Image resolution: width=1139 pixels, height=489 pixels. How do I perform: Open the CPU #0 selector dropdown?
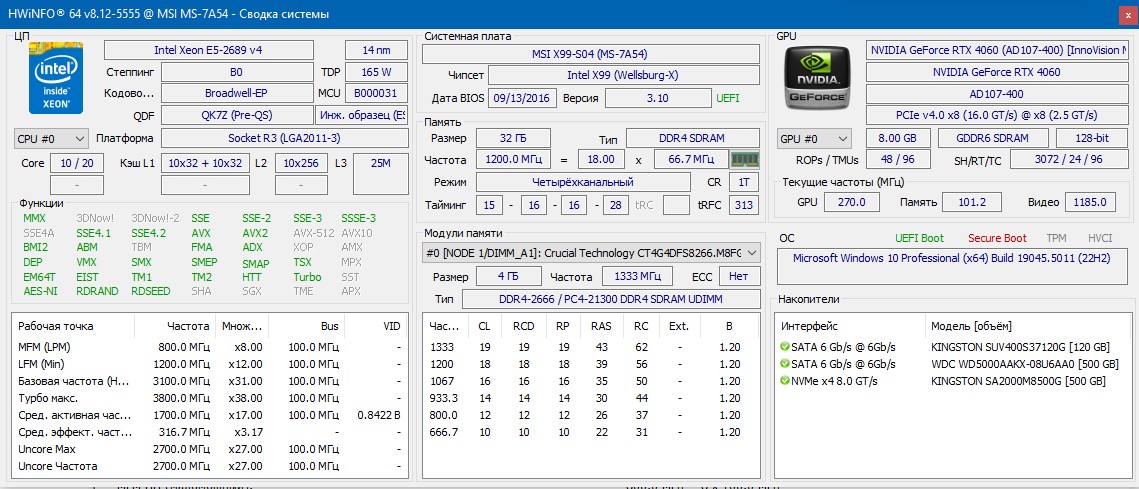click(52, 138)
